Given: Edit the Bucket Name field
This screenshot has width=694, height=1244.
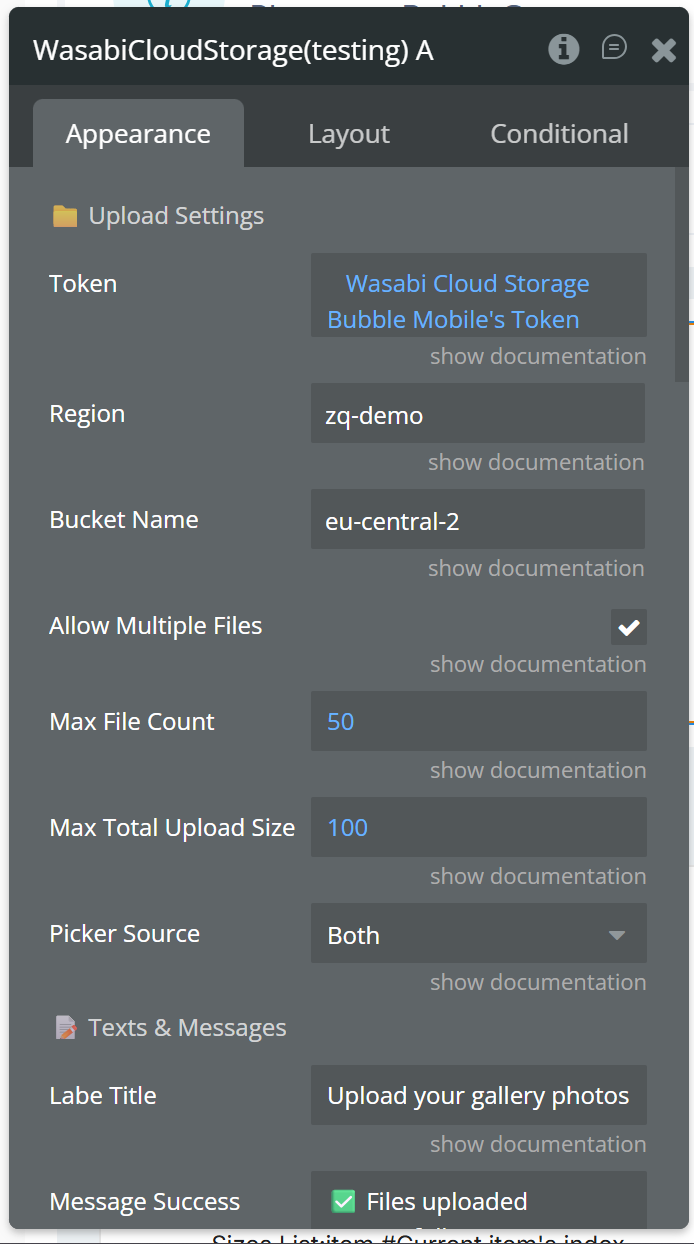Looking at the screenshot, I should (x=478, y=520).
